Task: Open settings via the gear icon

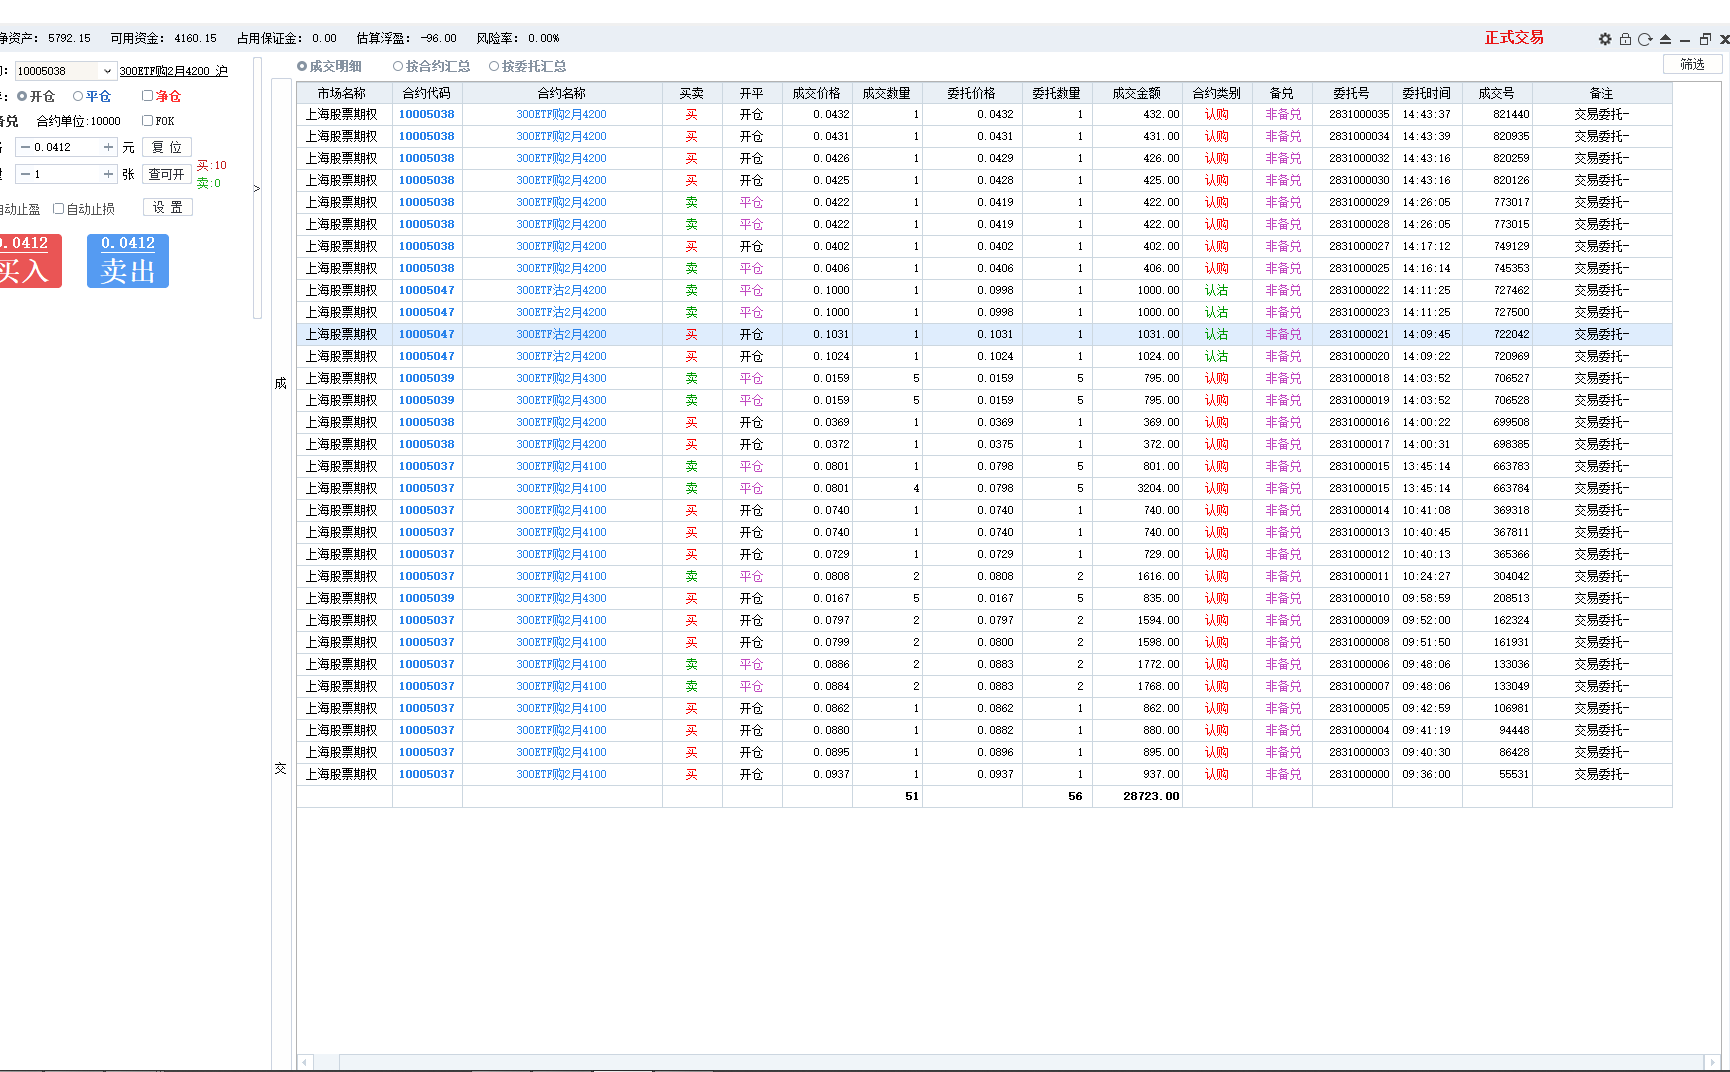Action: [1605, 39]
